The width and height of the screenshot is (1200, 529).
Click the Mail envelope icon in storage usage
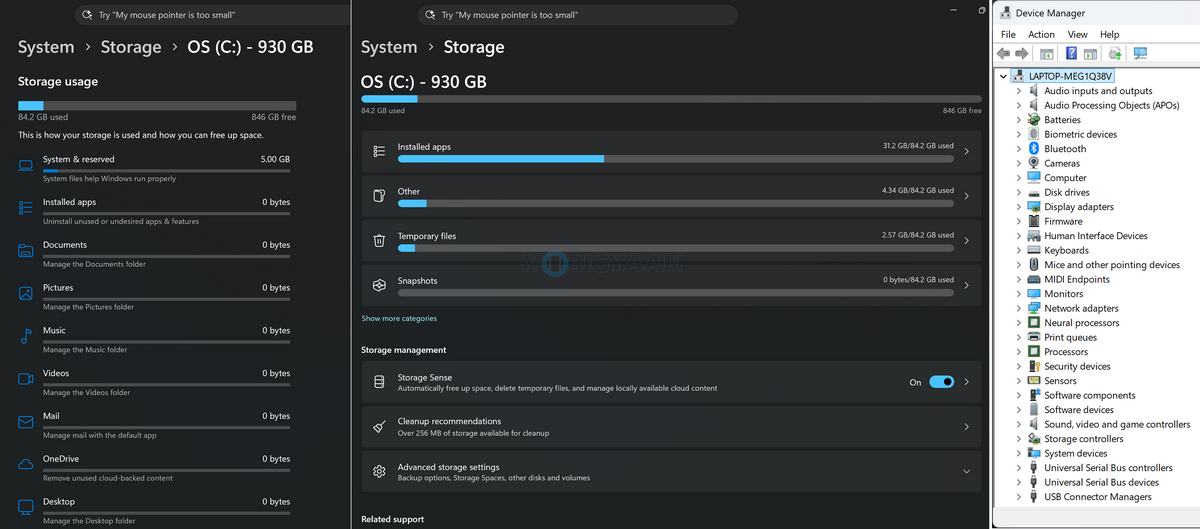tap(26, 422)
